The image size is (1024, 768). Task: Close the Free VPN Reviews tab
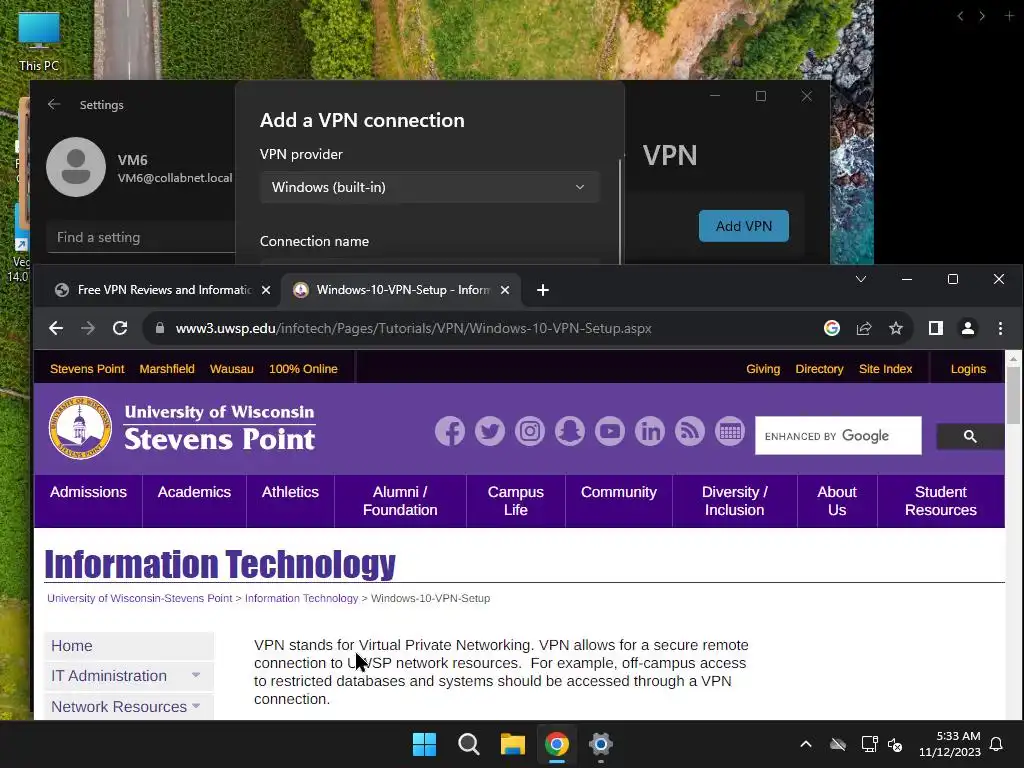(266, 290)
